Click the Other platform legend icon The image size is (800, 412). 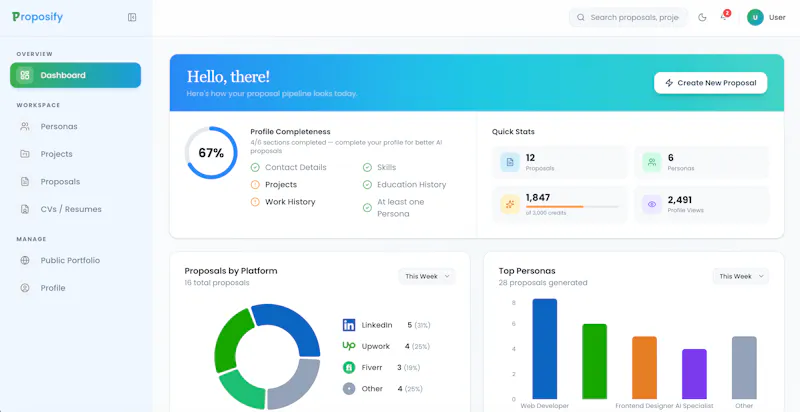pyautogui.click(x=349, y=389)
